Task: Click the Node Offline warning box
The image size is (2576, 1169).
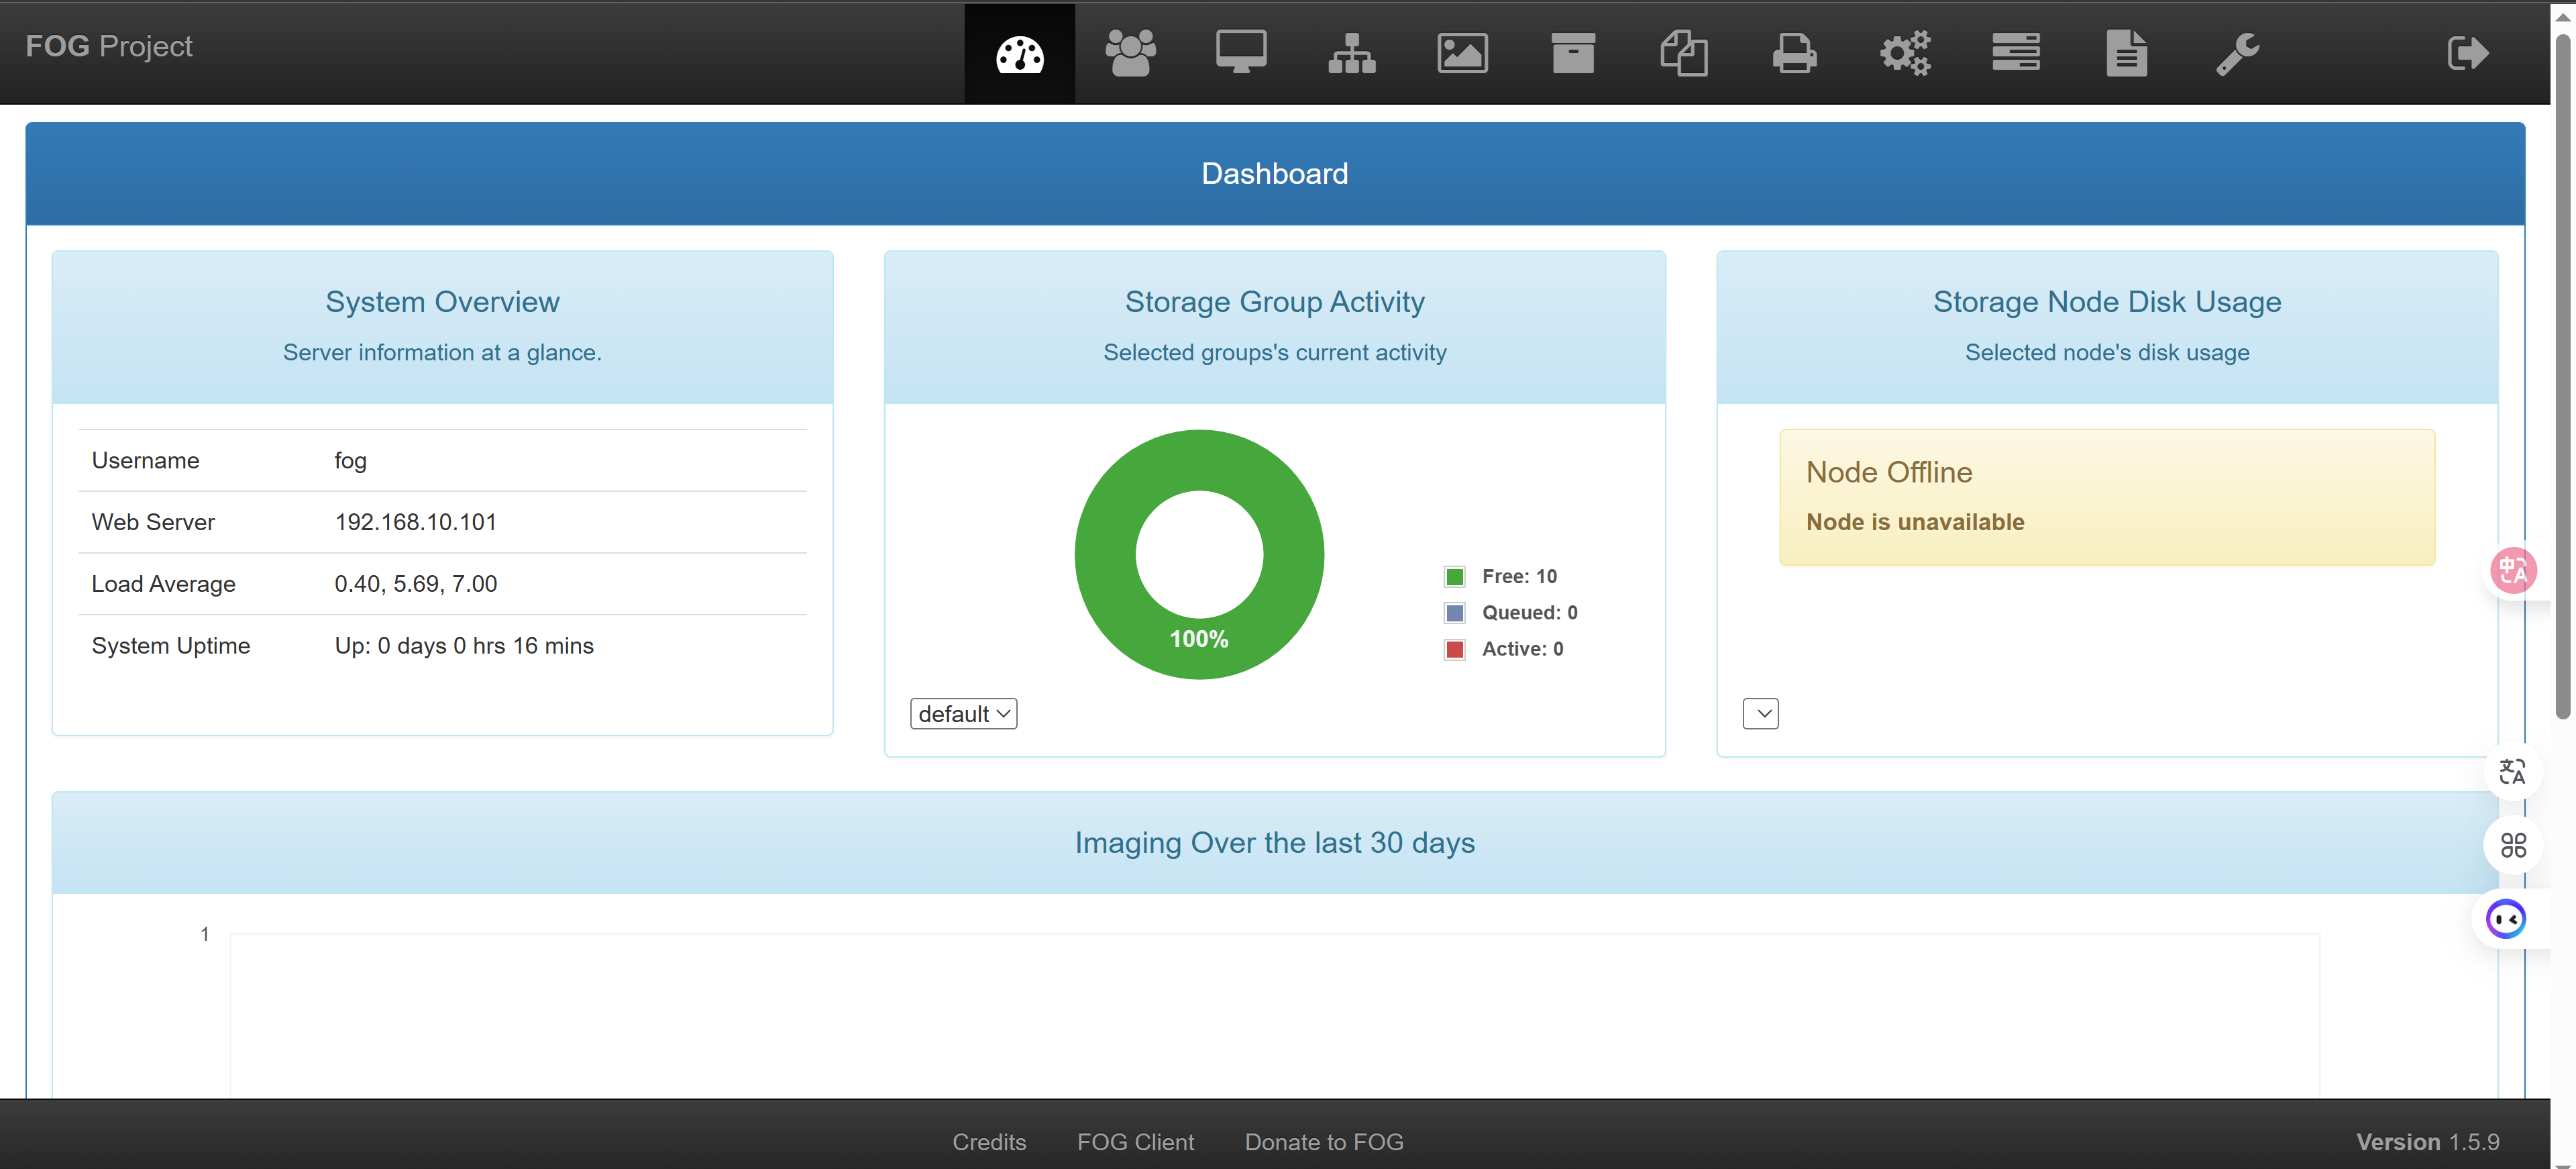Action: click(2107, 497)
